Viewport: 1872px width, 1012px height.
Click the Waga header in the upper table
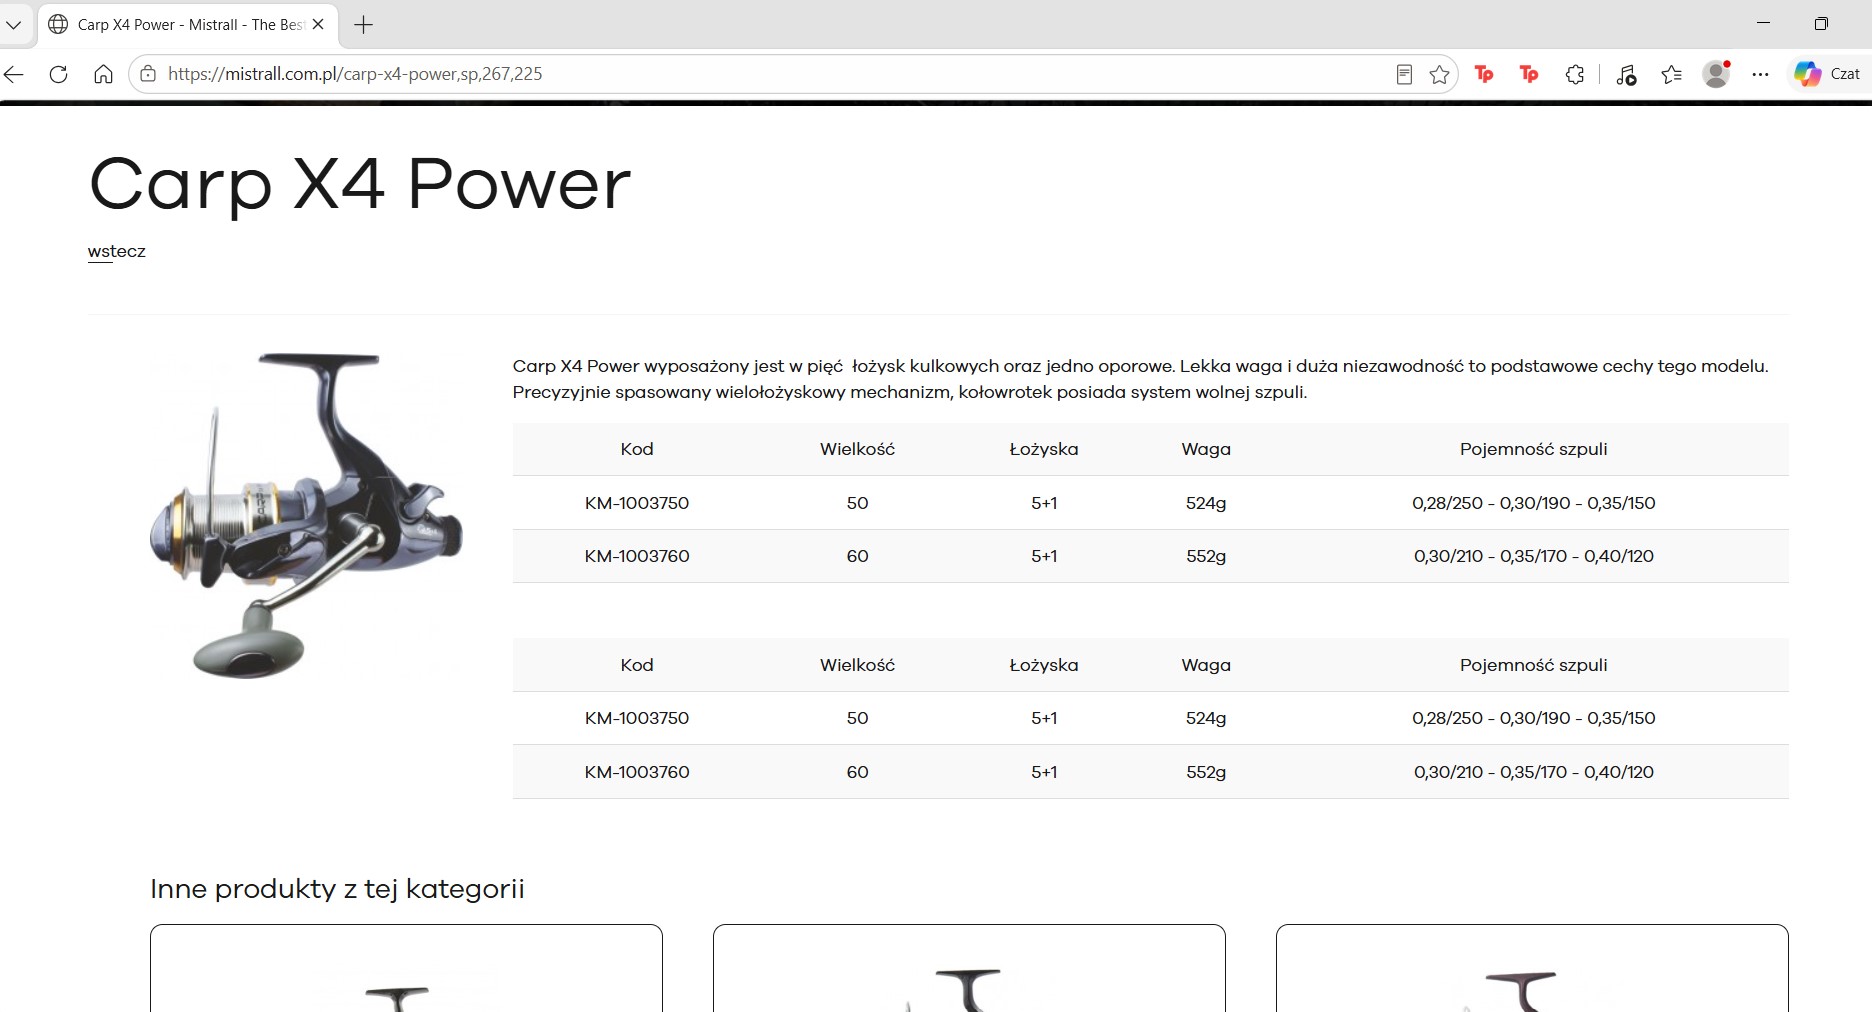pos(1206,449)
